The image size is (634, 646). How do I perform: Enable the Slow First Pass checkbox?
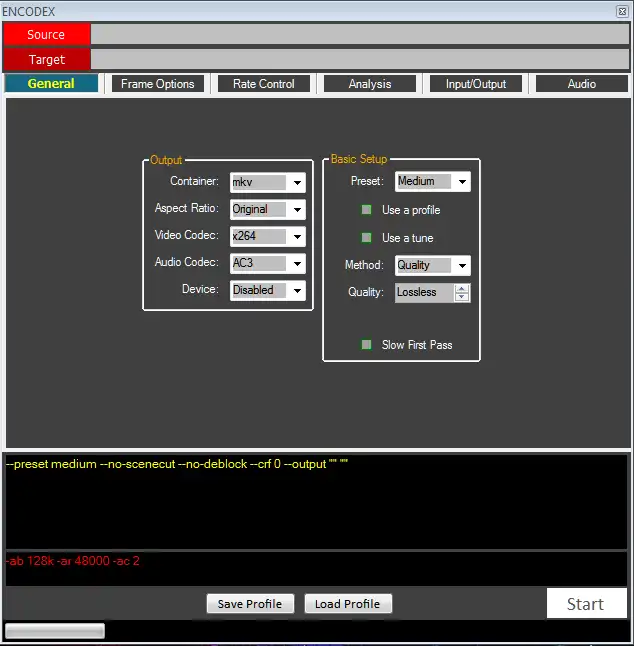(x=366, y=344)
